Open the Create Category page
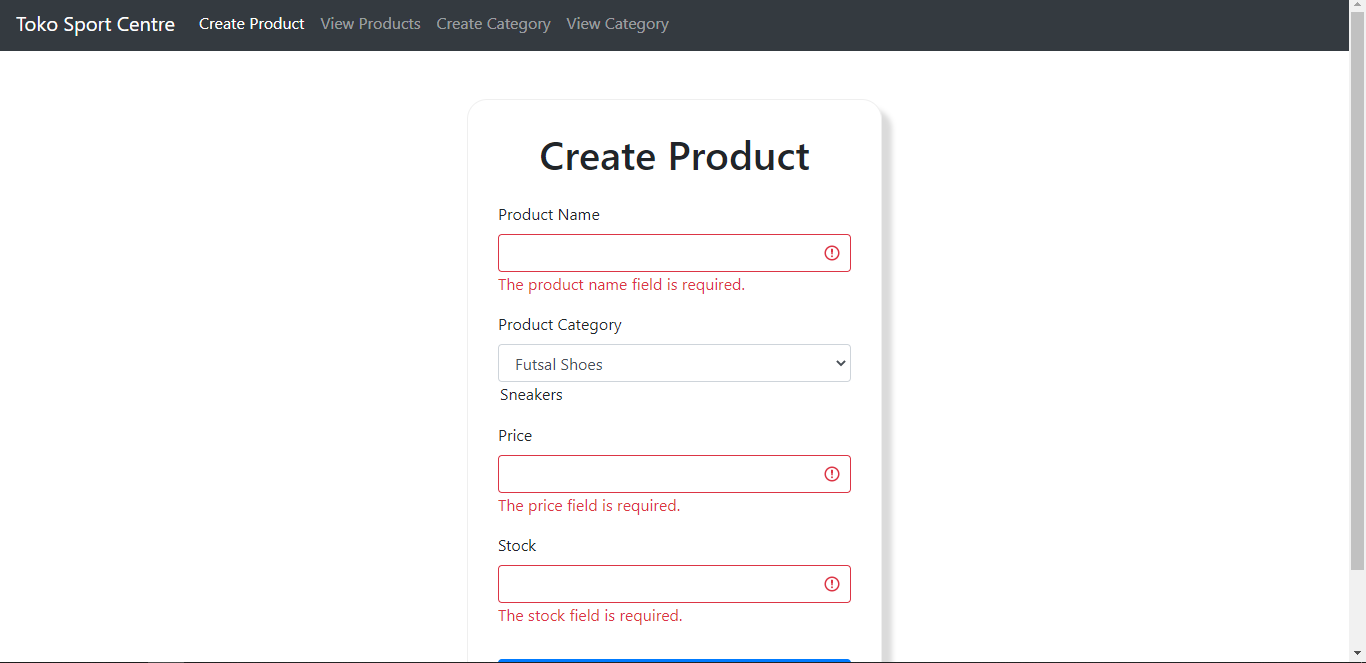The height and width of the screenshot is (663, 1366). 493,24
